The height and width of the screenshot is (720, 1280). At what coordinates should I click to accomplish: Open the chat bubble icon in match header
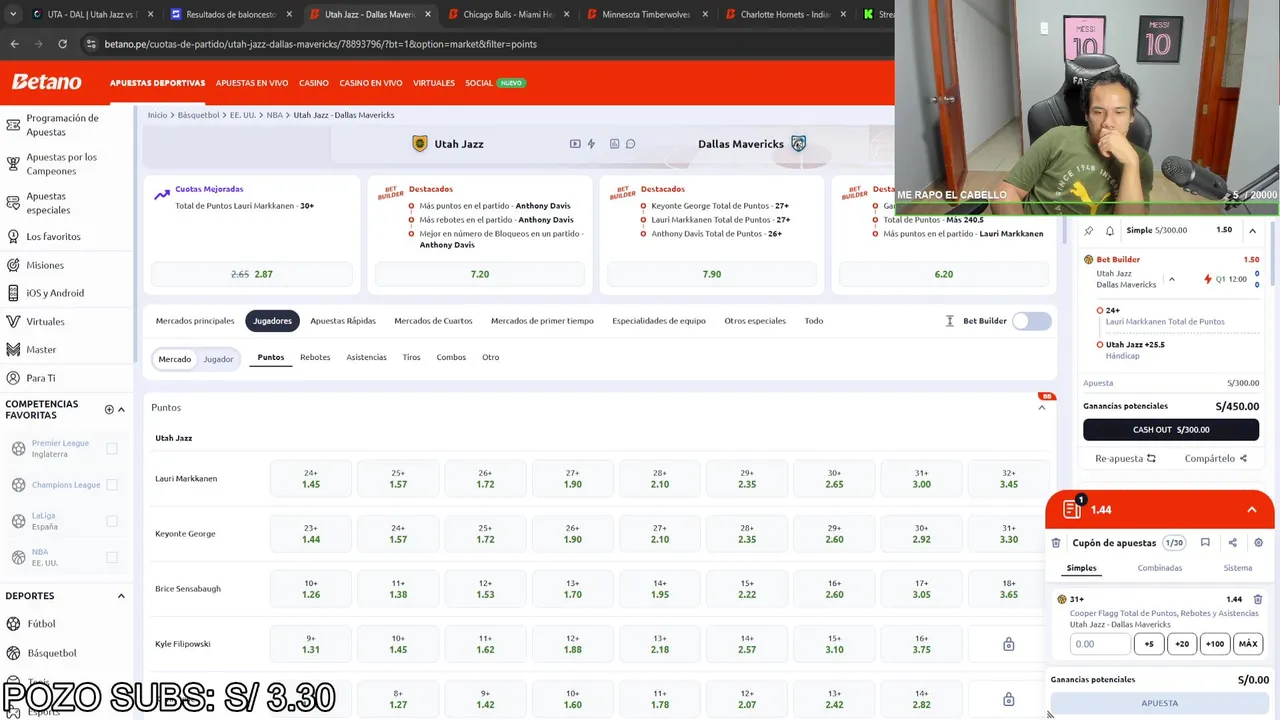pos(631,144)
